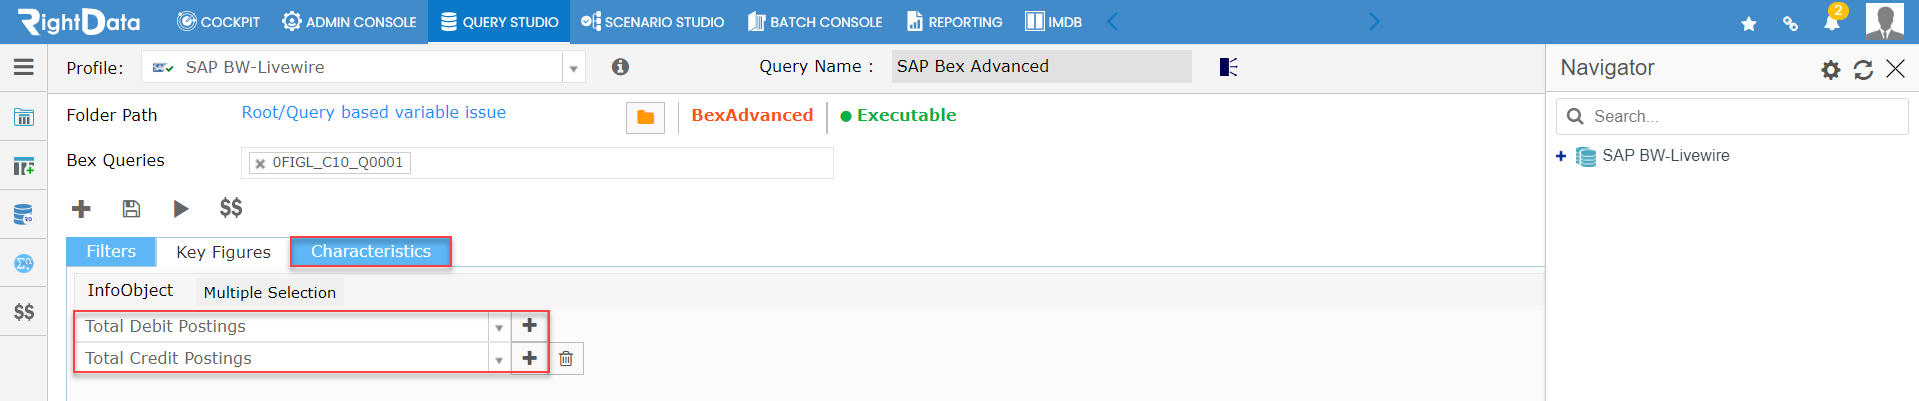Click the $$ toolbar variables icon
The height and width of the screenshot is (401, 1919).
[231, 208]
